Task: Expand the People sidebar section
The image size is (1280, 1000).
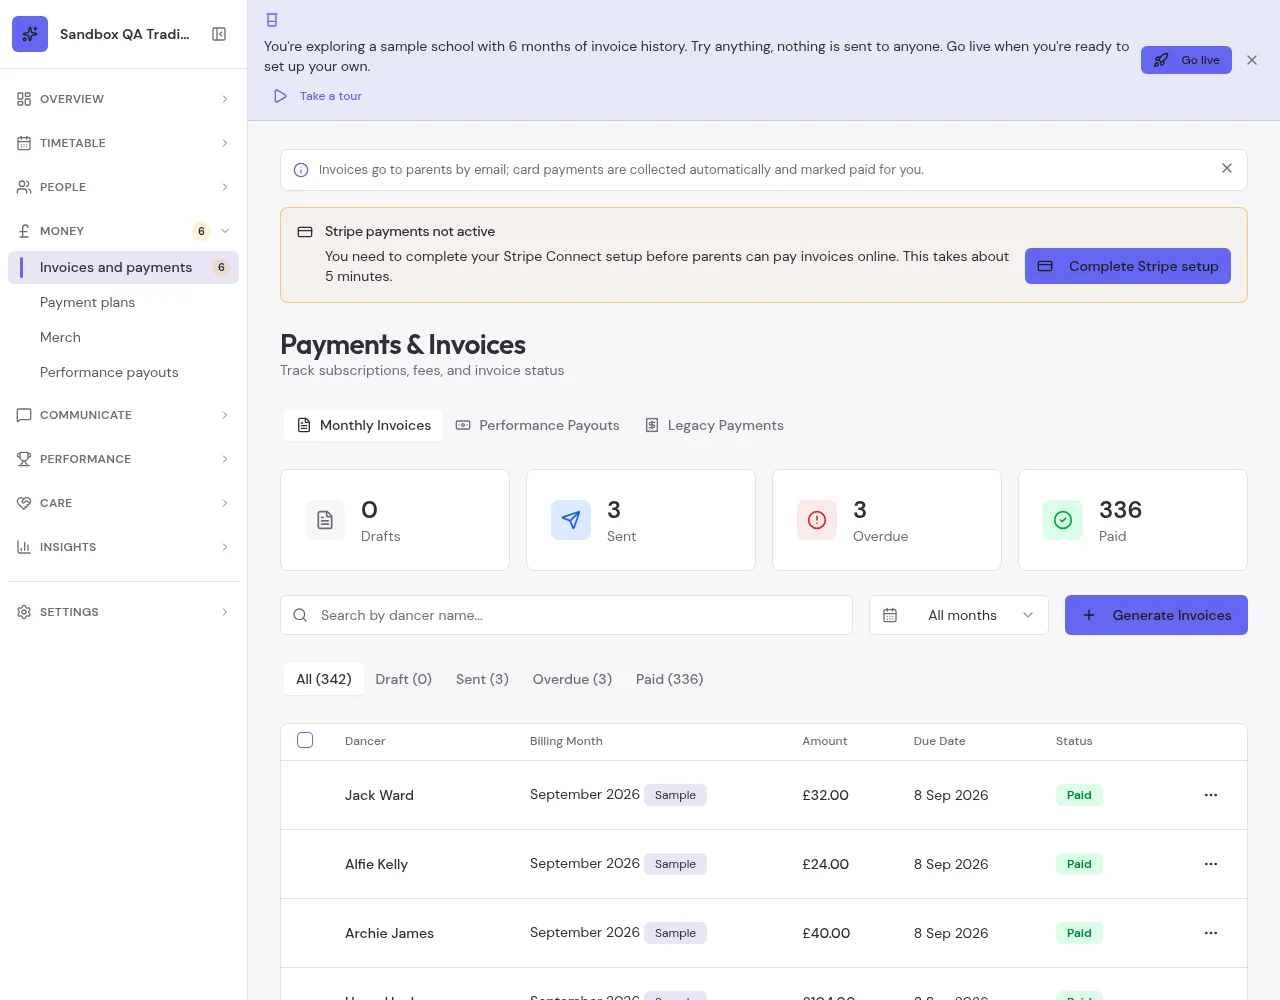Action: pyautogui.click(x=123, y=187)
